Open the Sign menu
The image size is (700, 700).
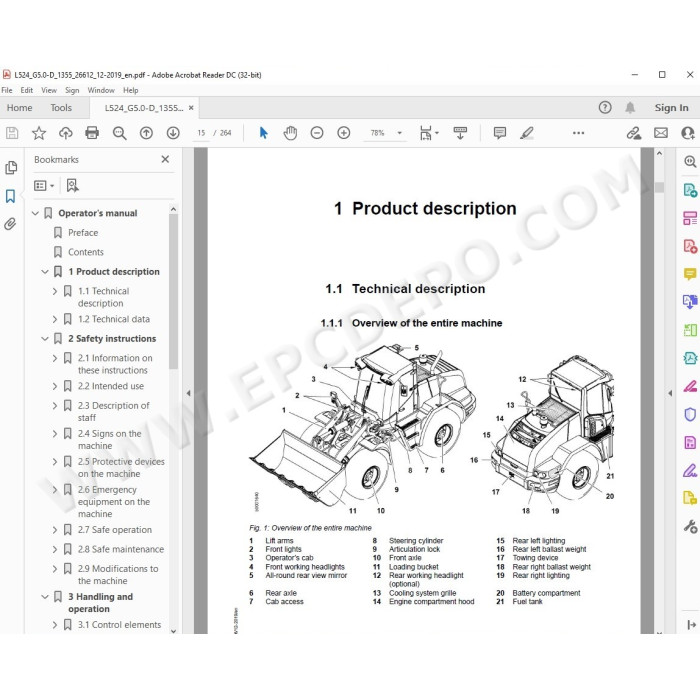pos(72,90)
